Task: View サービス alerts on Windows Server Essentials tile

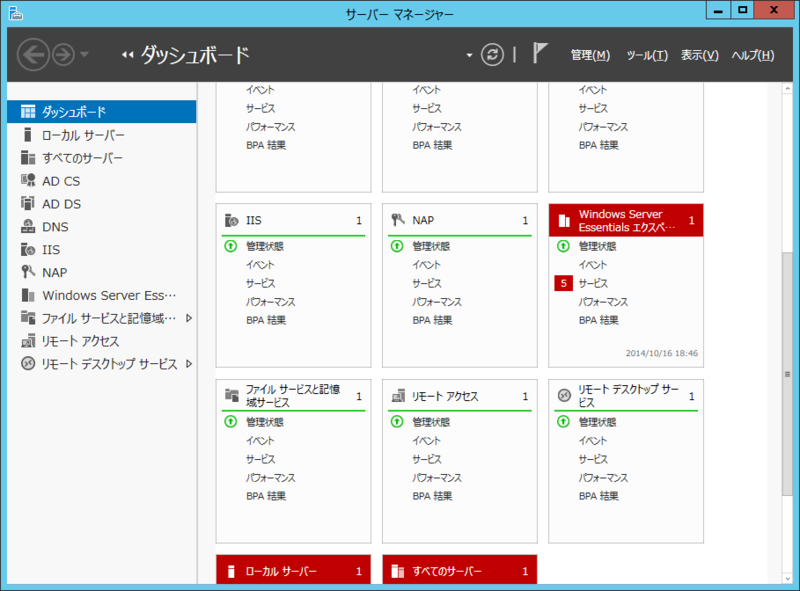Action: 591,282
